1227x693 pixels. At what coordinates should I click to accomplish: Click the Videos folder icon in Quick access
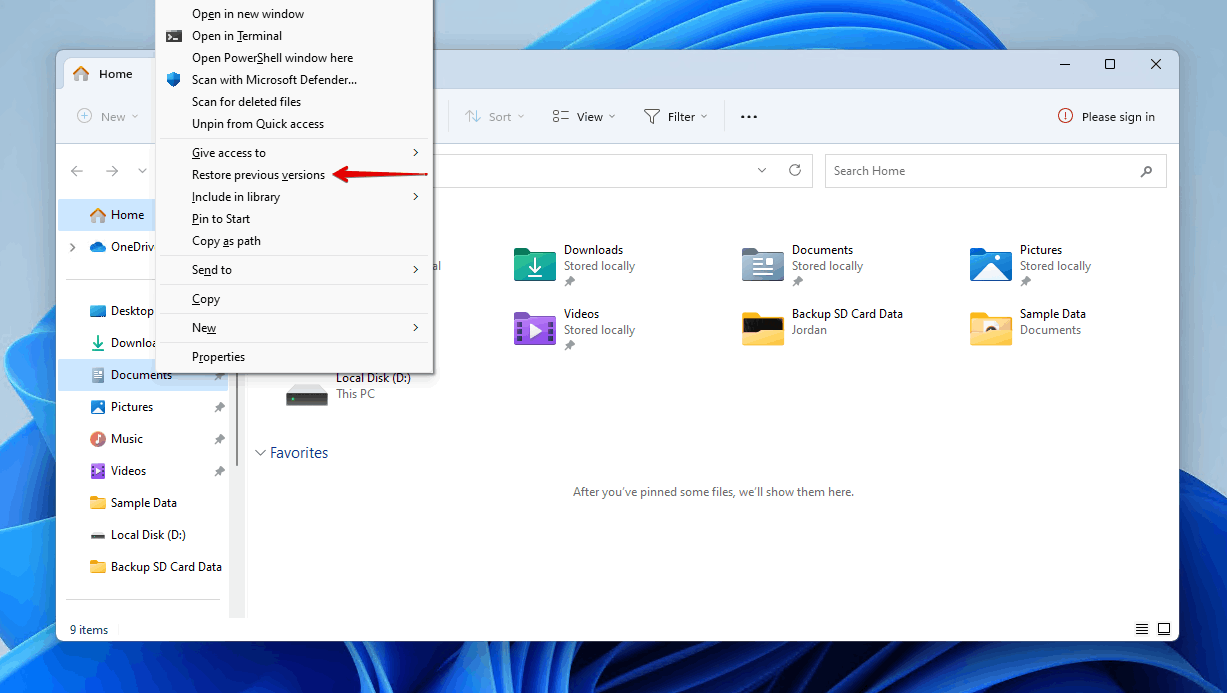pos(535,329)
